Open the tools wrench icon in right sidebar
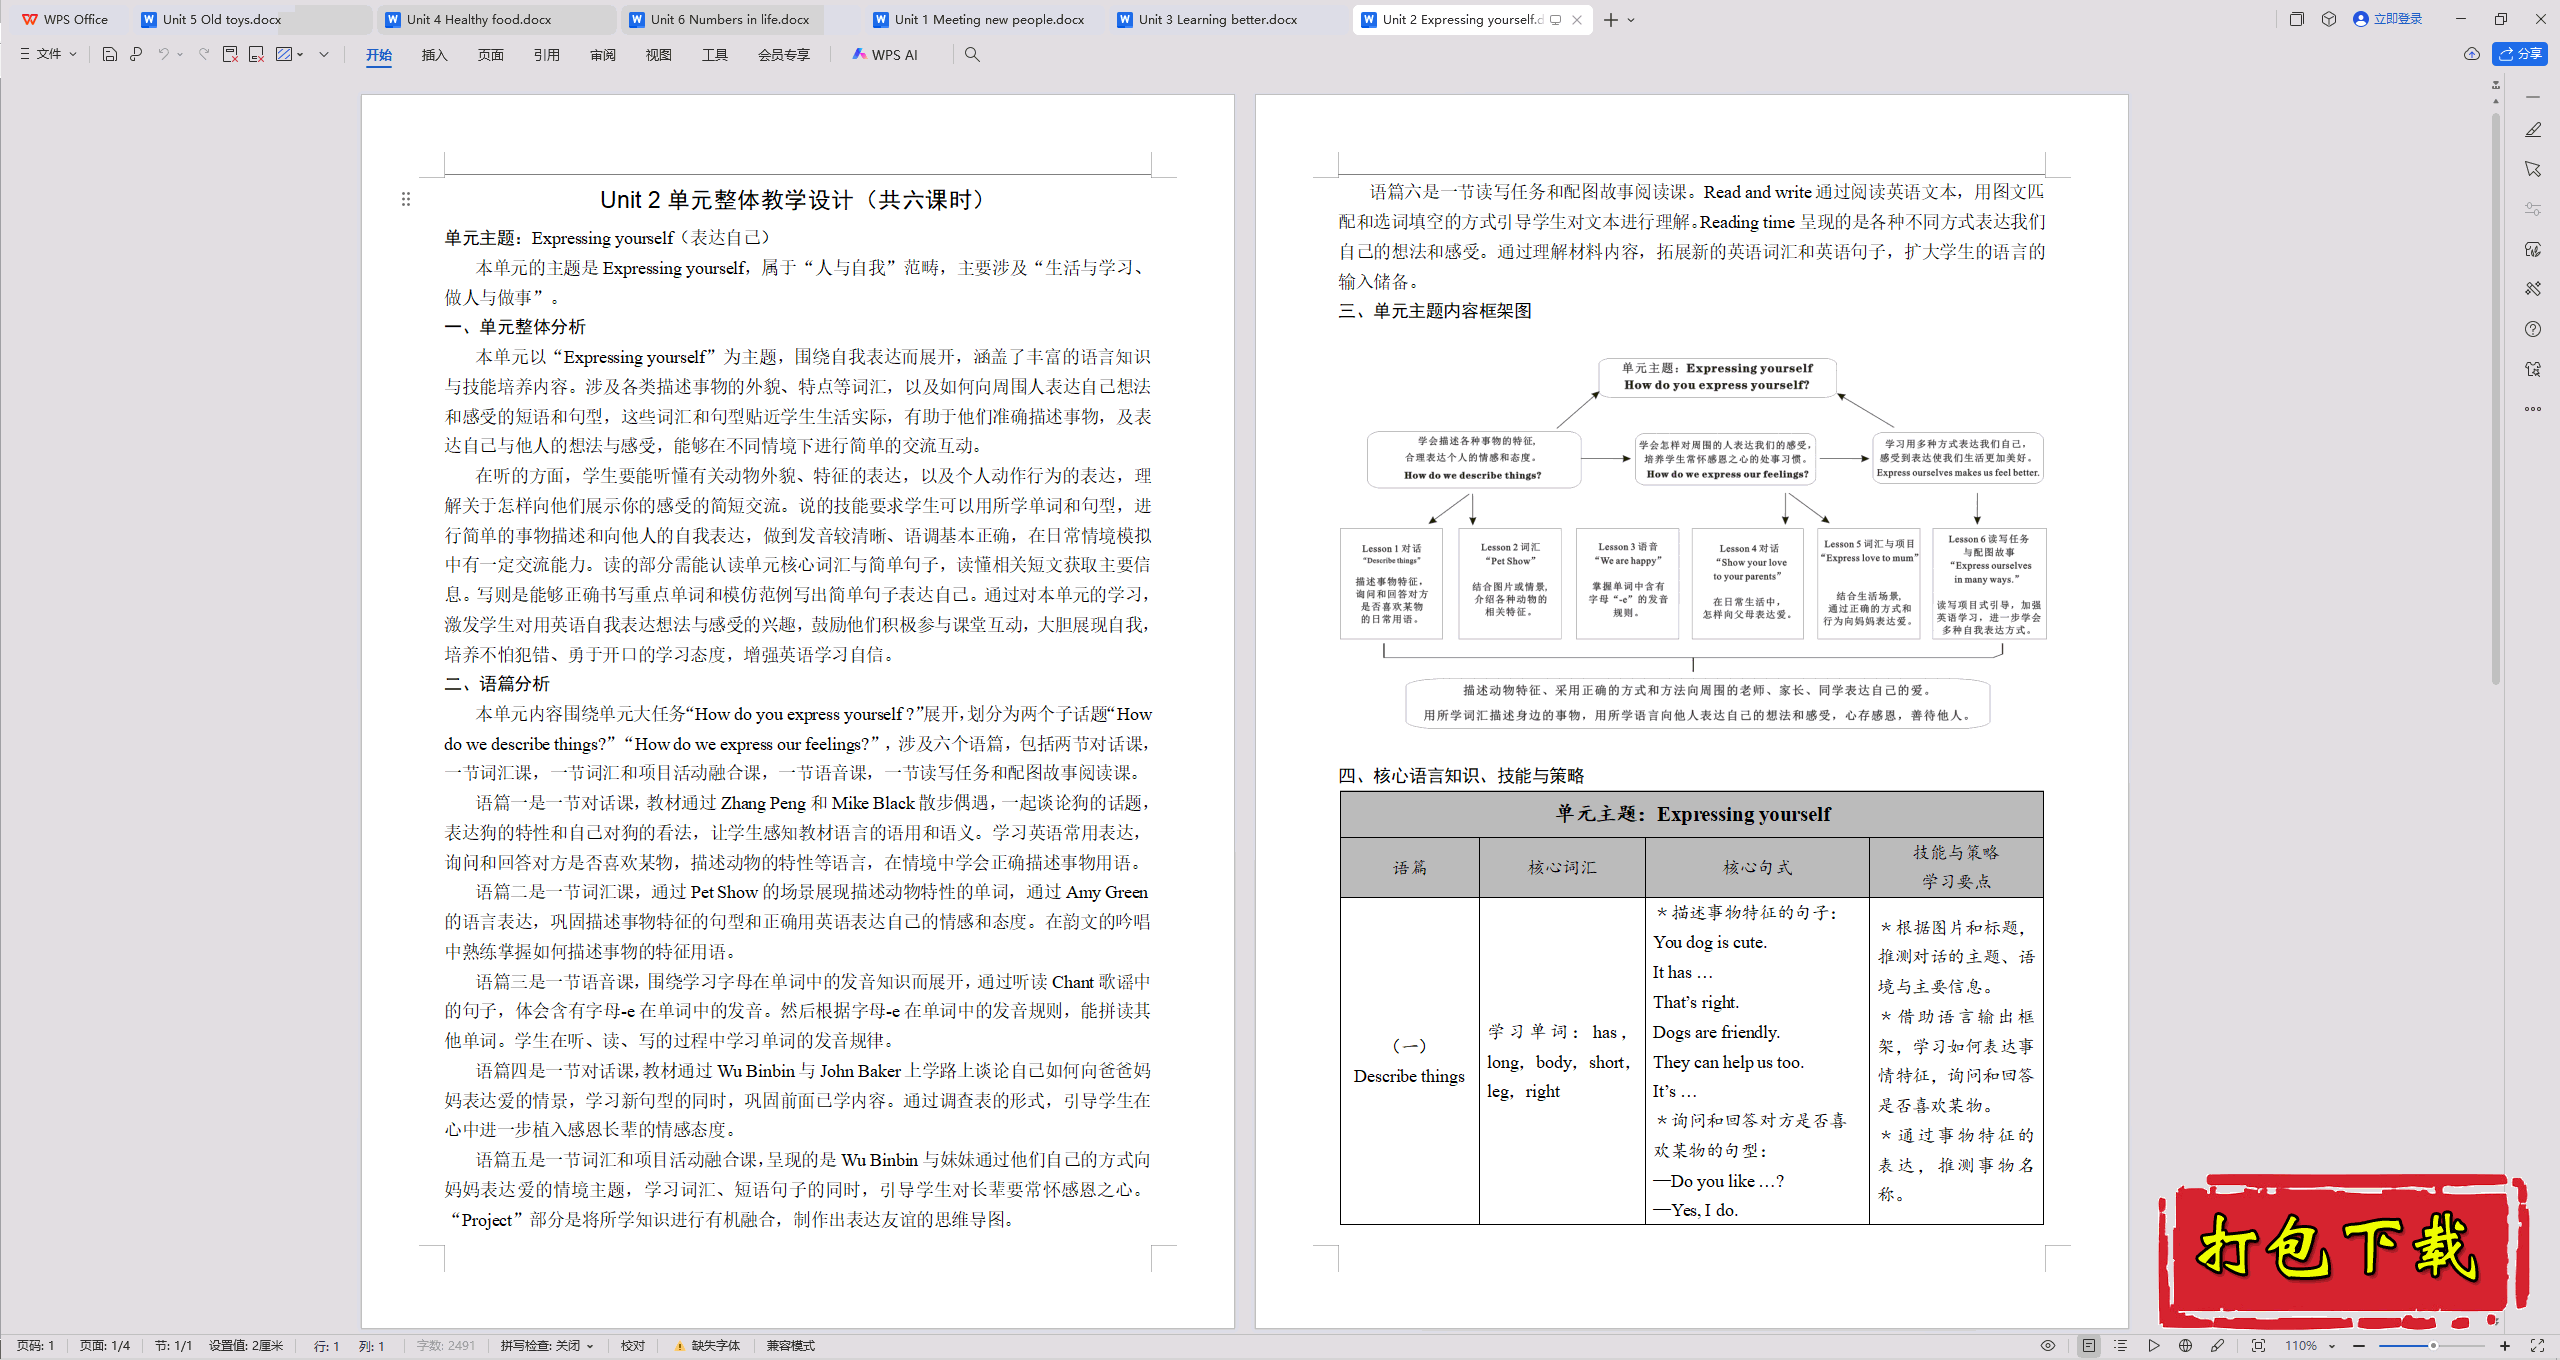The image size is (2560, 1360). [x=2533, y=289]
